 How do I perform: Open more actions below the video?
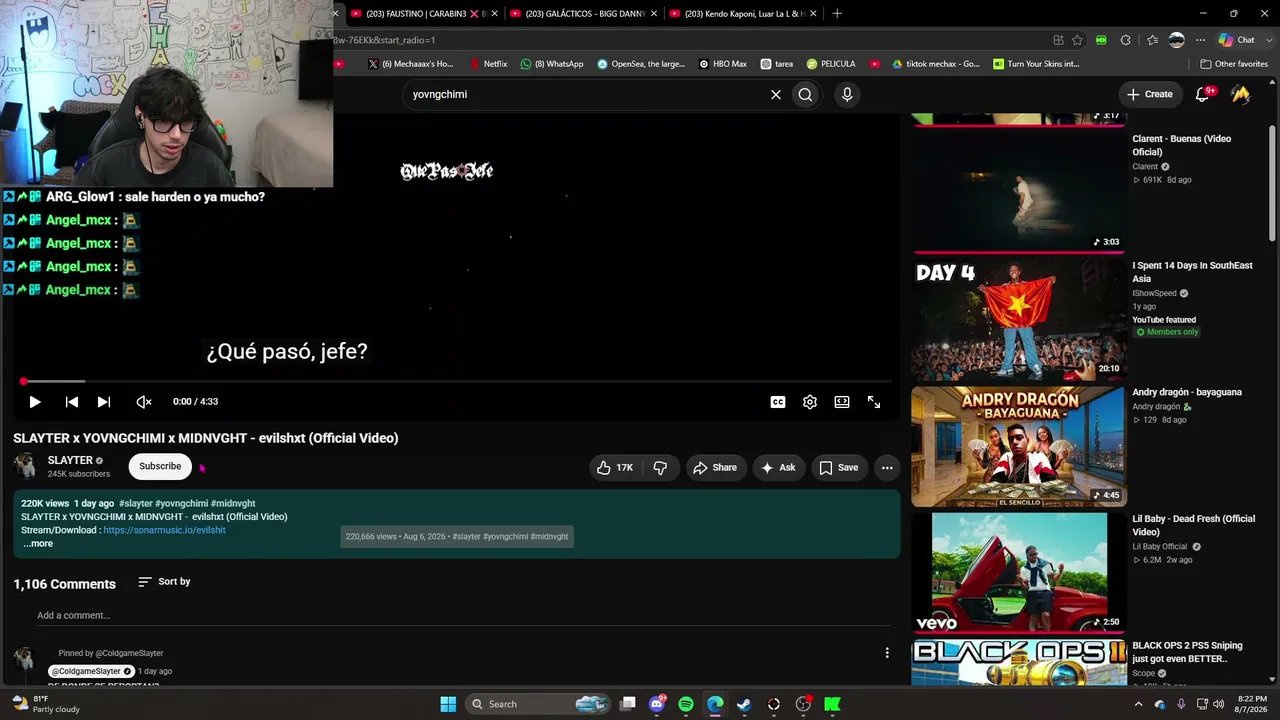coord(887,467)
